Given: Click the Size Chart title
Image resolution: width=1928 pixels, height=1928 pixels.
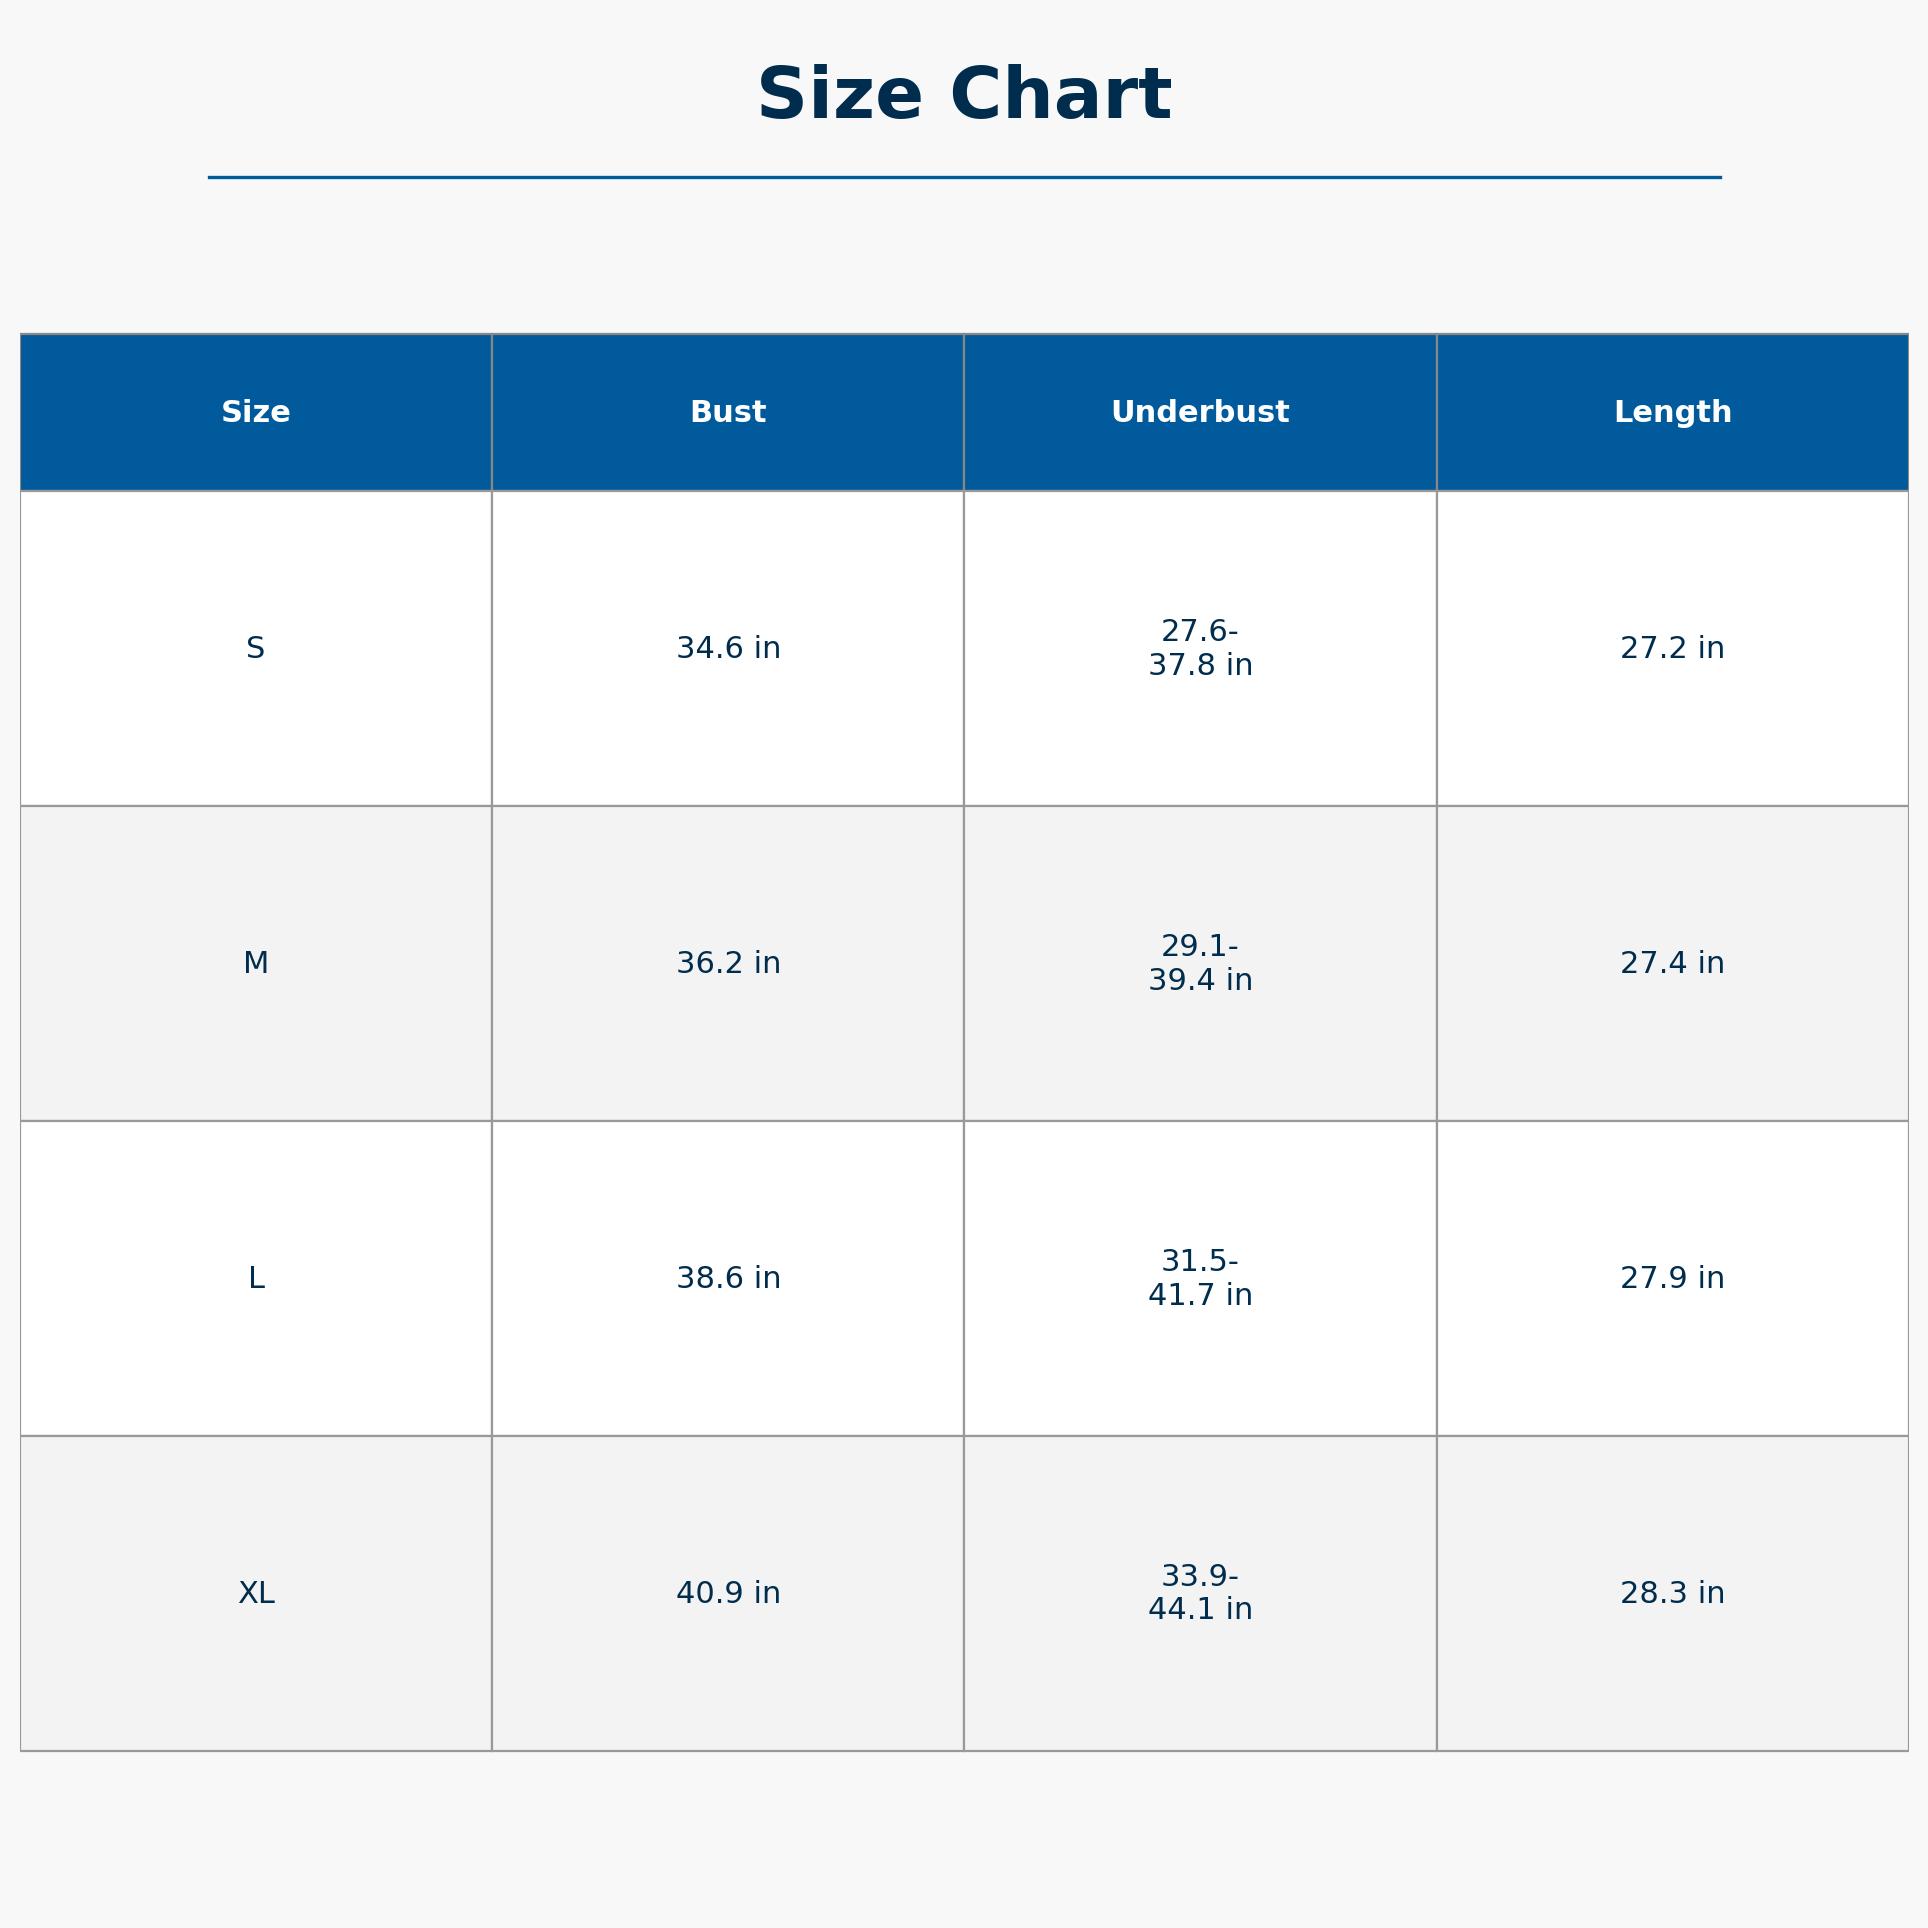Looking at the screenshot, I should (964, 96).
